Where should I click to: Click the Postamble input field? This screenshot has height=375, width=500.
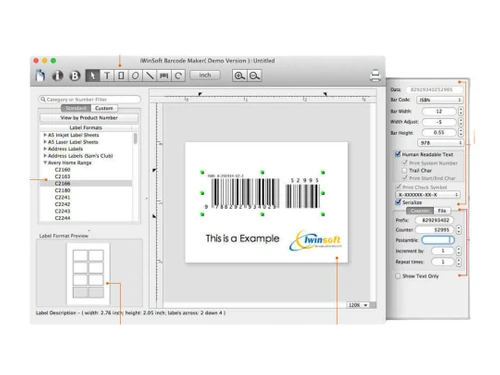coord(438,240)
